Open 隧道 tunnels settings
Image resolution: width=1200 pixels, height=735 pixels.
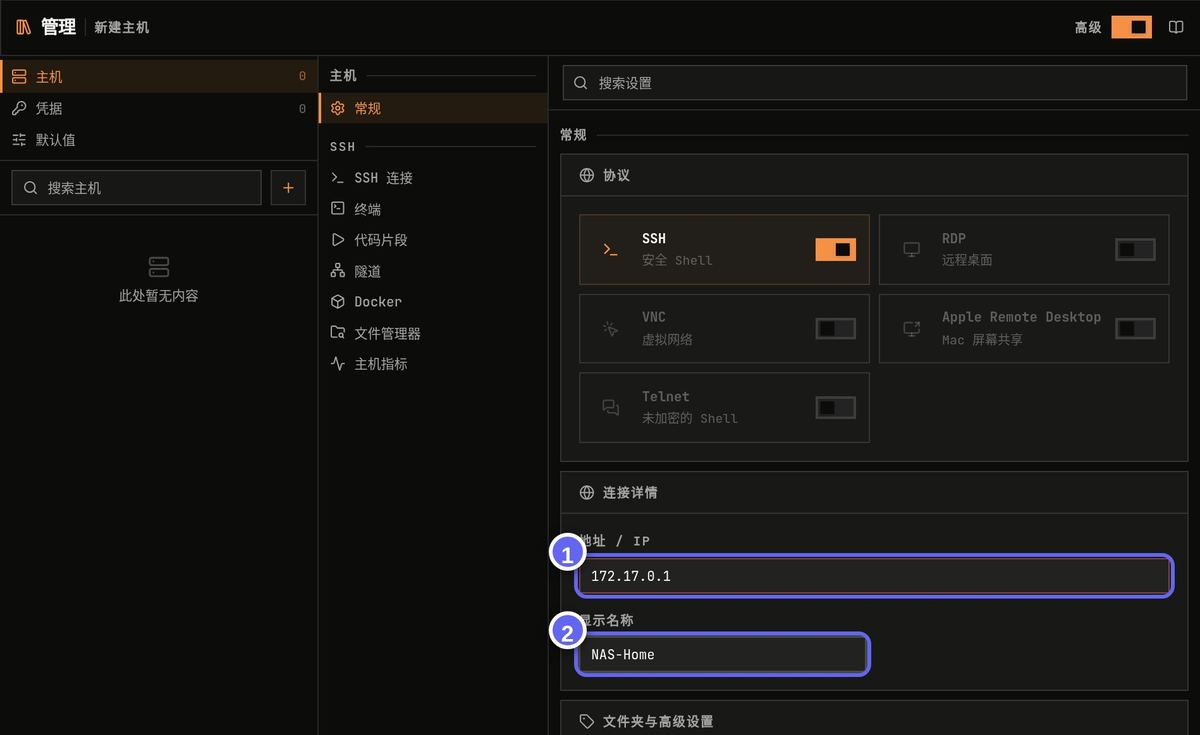(x=433, y=271)
